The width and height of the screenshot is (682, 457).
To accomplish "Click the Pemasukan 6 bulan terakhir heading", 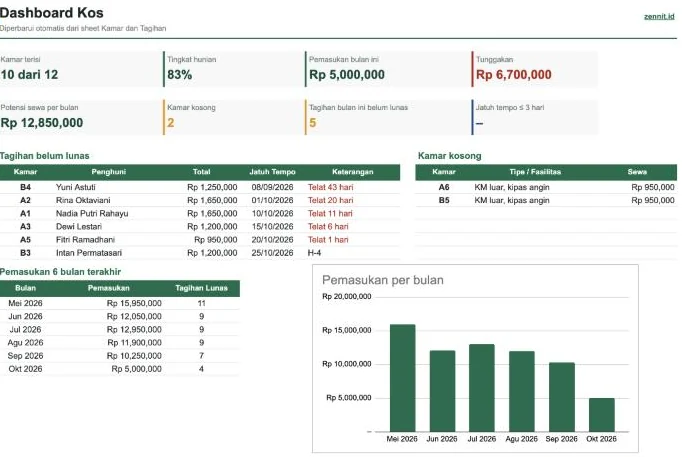I will coord(60,272).
